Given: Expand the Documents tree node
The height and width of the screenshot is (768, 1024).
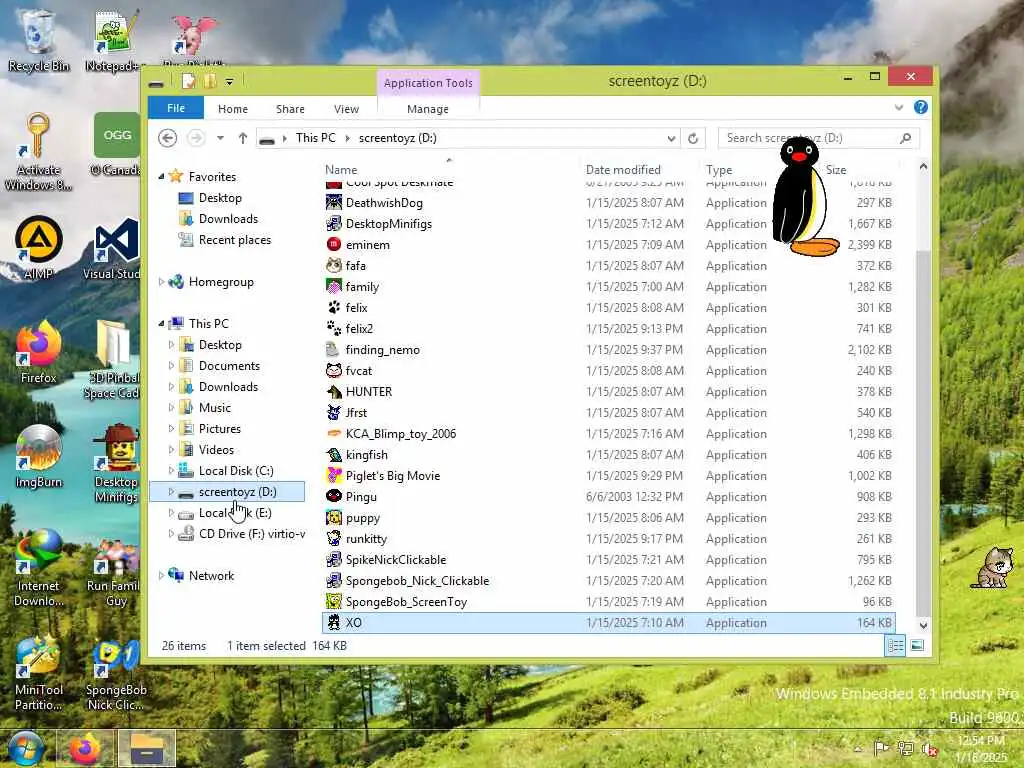Looking at the screenshot, I should coord(171,365).
